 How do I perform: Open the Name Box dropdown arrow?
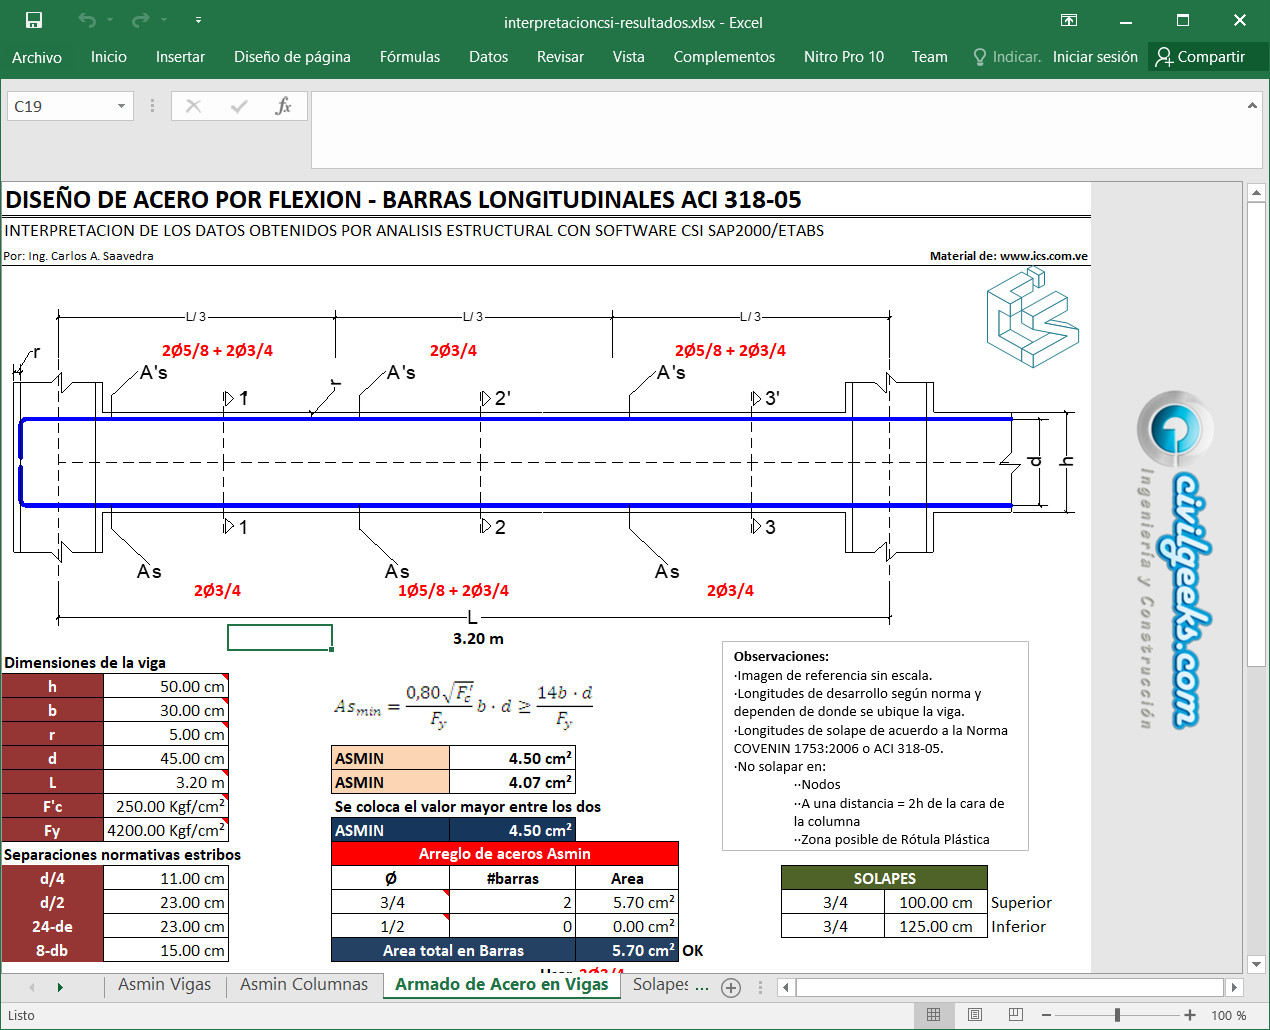(x=121, y=106)
